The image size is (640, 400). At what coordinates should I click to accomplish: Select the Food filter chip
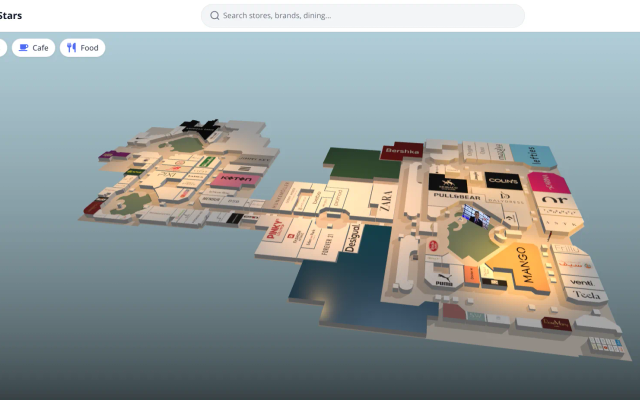[x=82, y=48]
